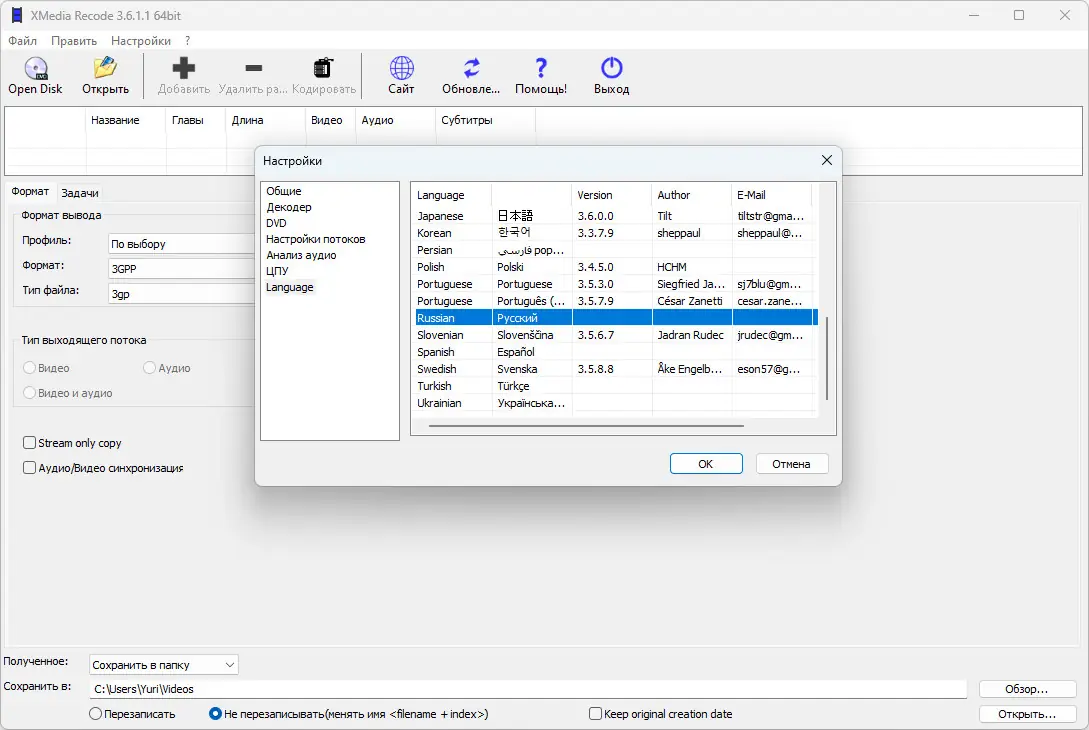Click the XMedia Recode title bar app icon

point(17,15)
